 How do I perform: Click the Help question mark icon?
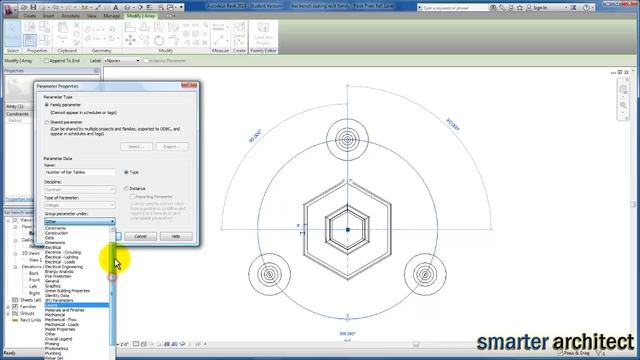click(x=587, y=8)
